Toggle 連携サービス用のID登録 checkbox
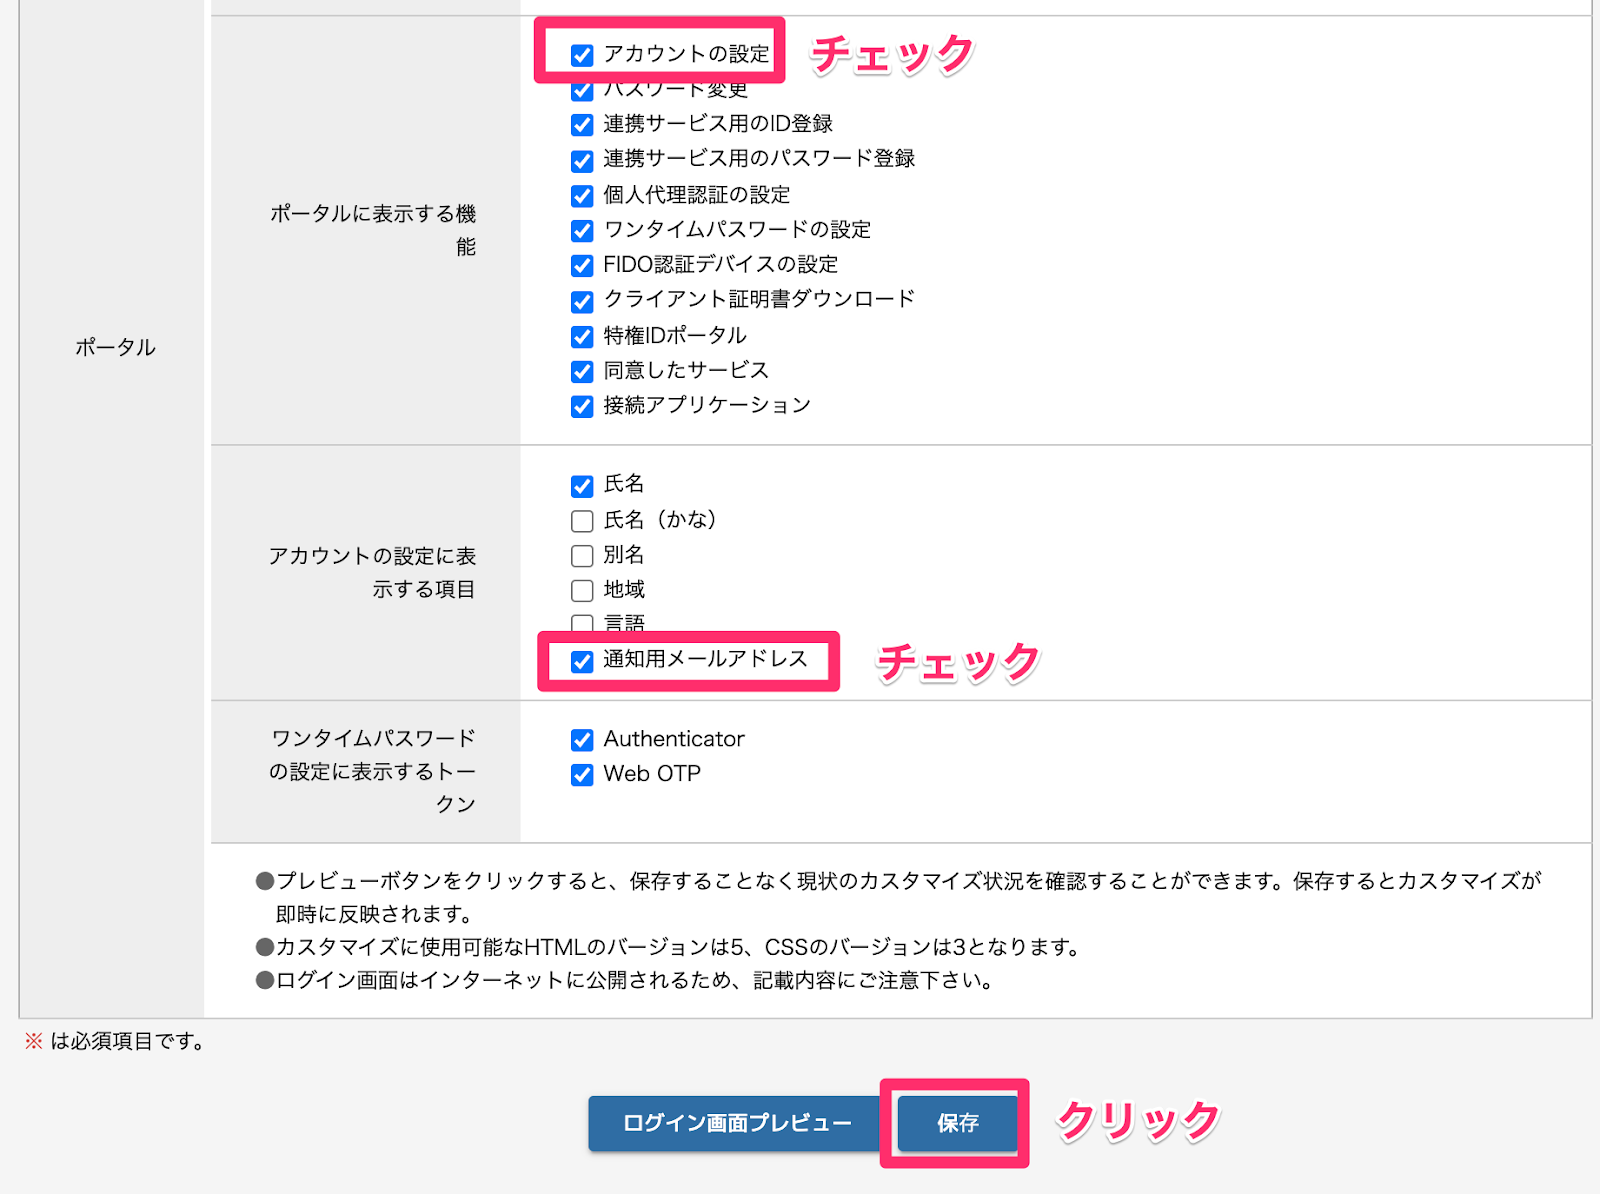This screenshot has width=1600, height=1194. pyautogui.click(x=582, y=125)
